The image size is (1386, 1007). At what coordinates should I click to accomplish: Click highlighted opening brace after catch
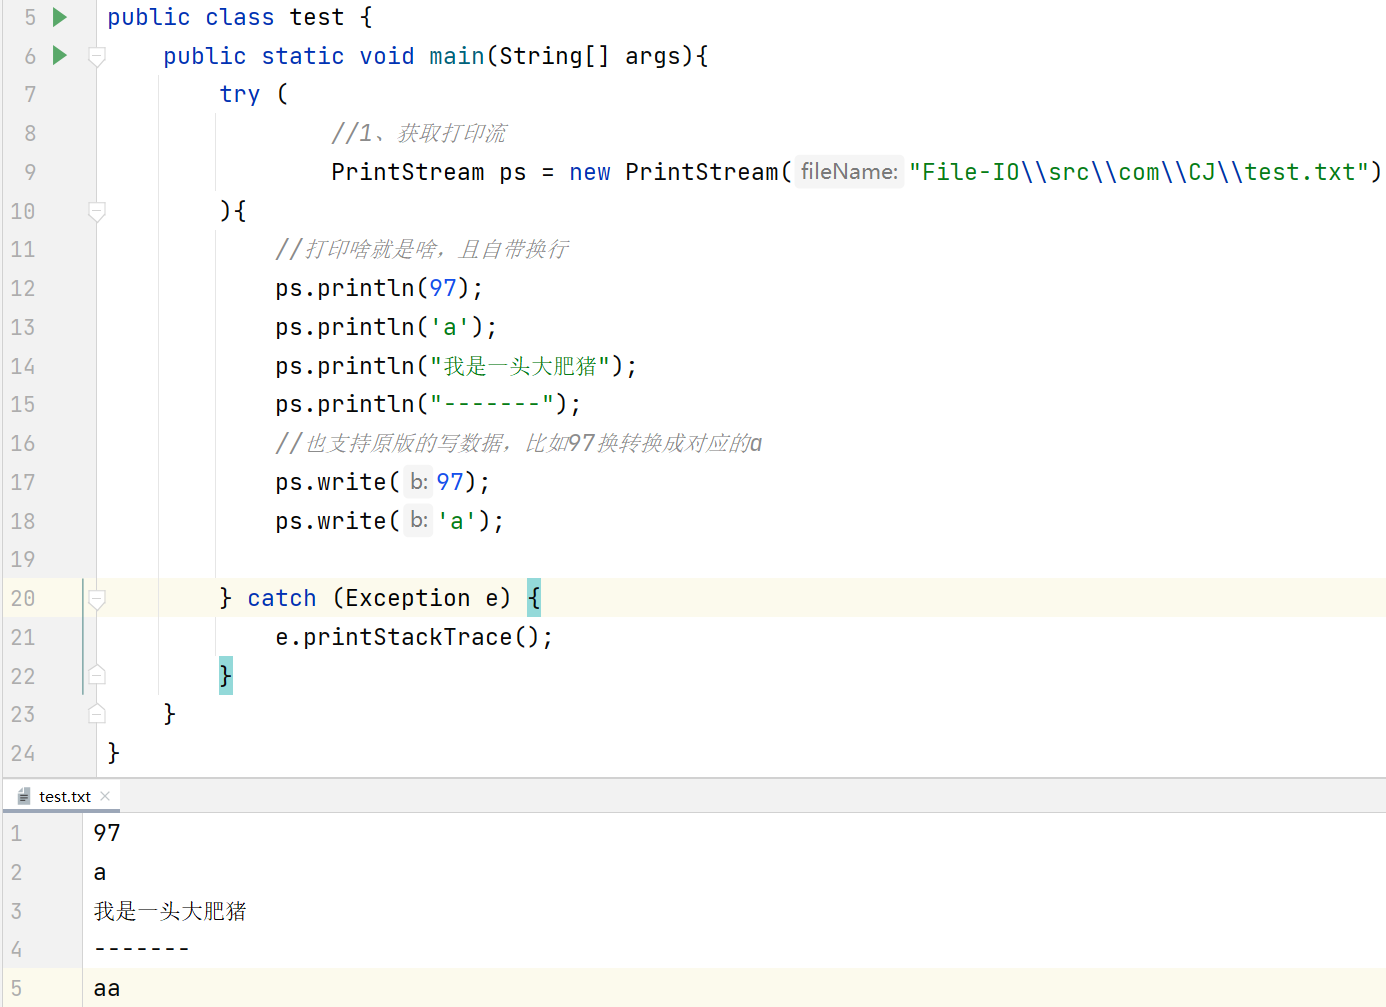534,598
